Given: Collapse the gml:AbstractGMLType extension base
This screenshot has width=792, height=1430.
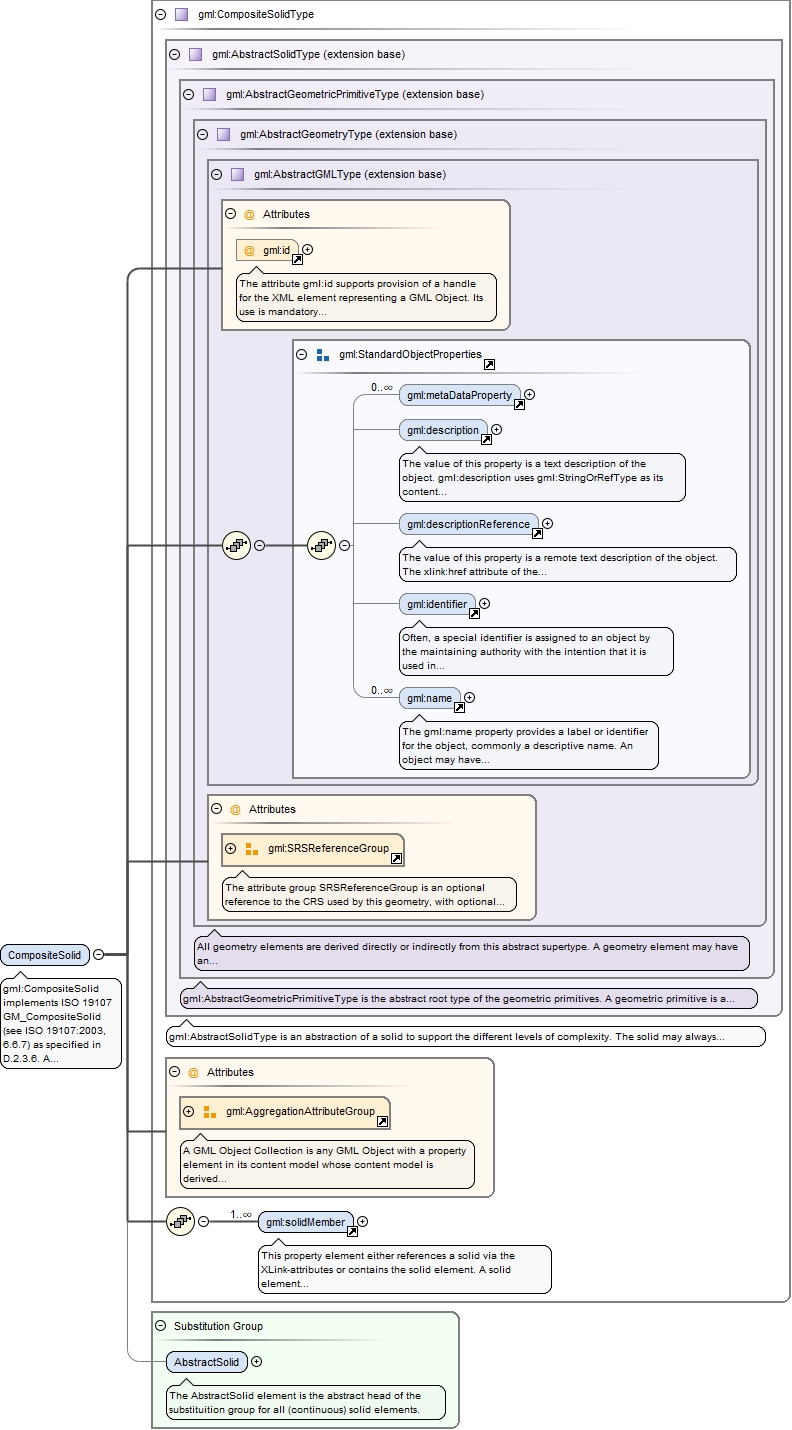Looking at the screenshot, I should coord(216,174).
